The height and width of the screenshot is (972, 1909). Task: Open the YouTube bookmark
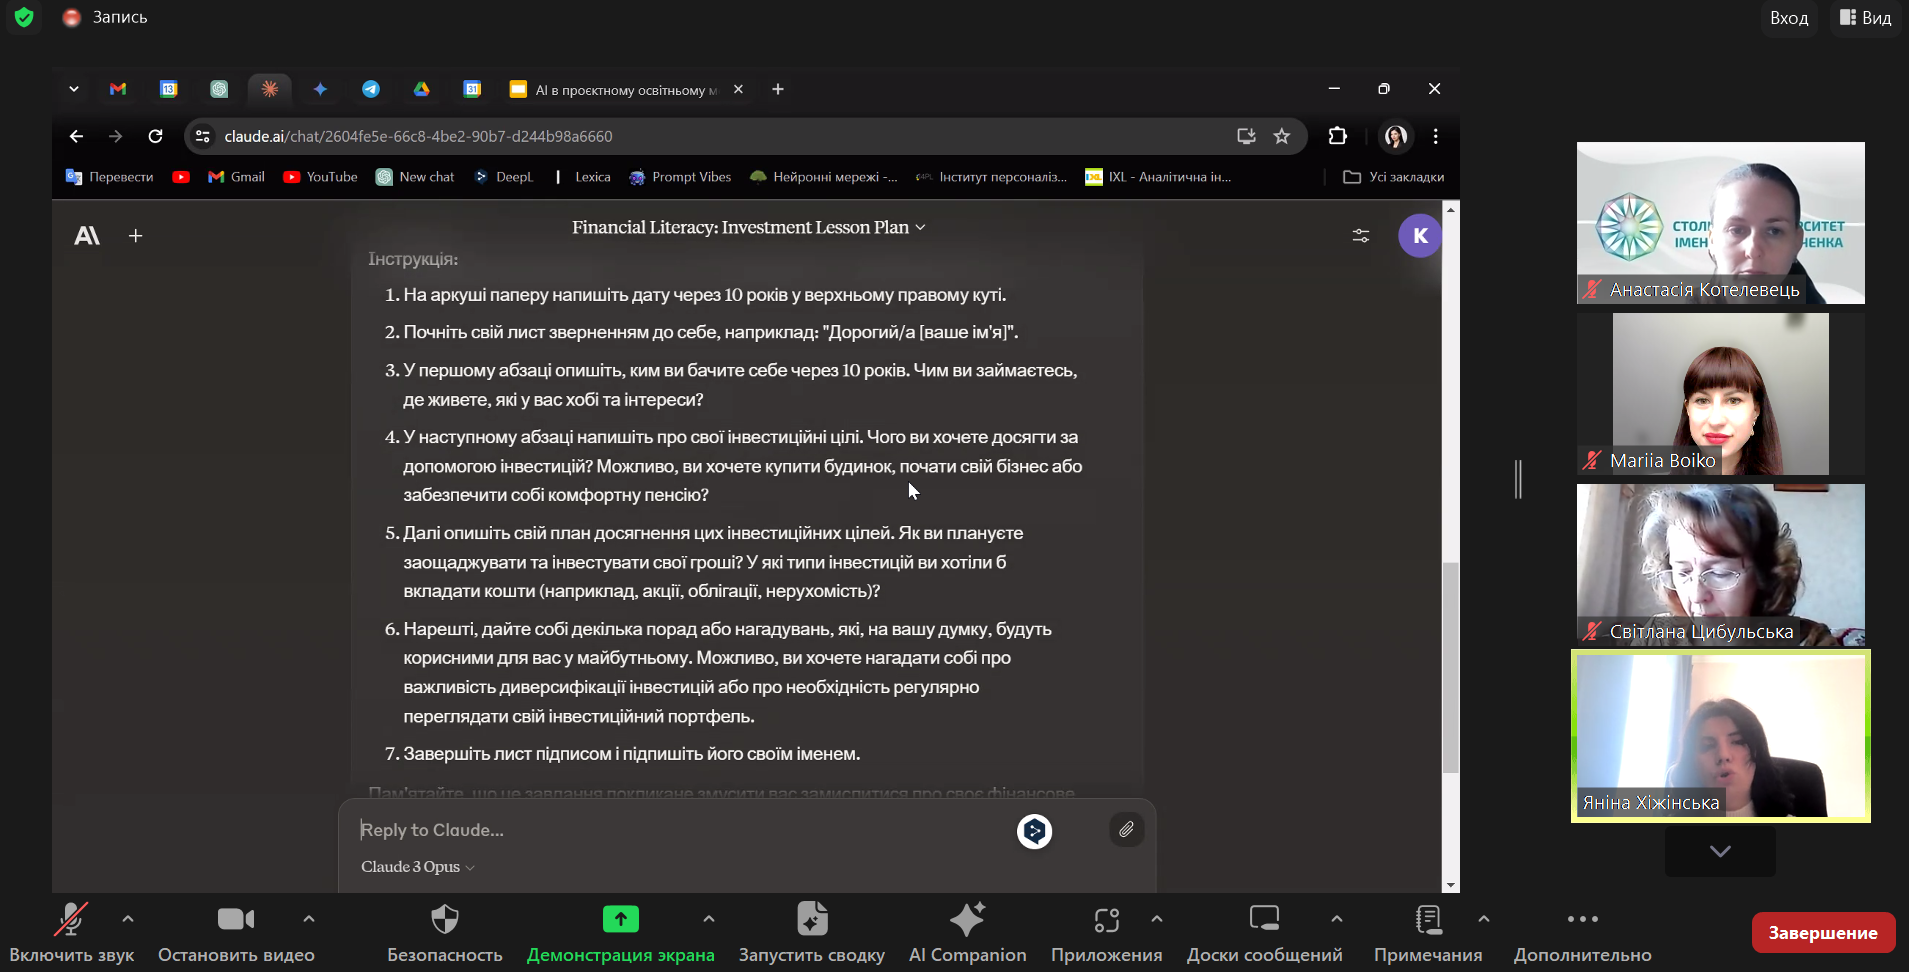320,177
